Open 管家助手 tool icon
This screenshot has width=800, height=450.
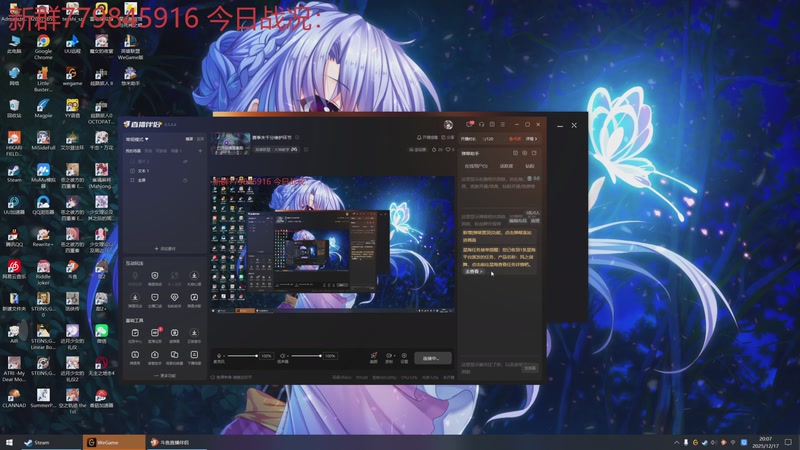click(x=155, y=357)
